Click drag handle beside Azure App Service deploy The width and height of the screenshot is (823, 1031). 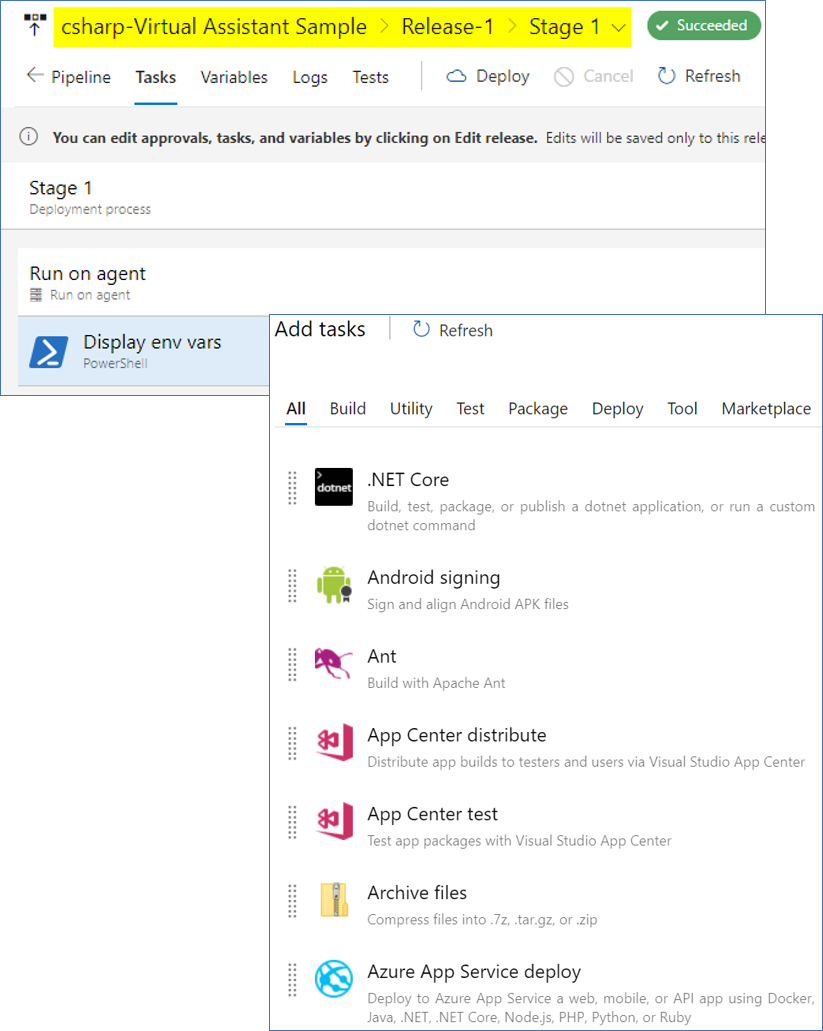tap(293, 980)
